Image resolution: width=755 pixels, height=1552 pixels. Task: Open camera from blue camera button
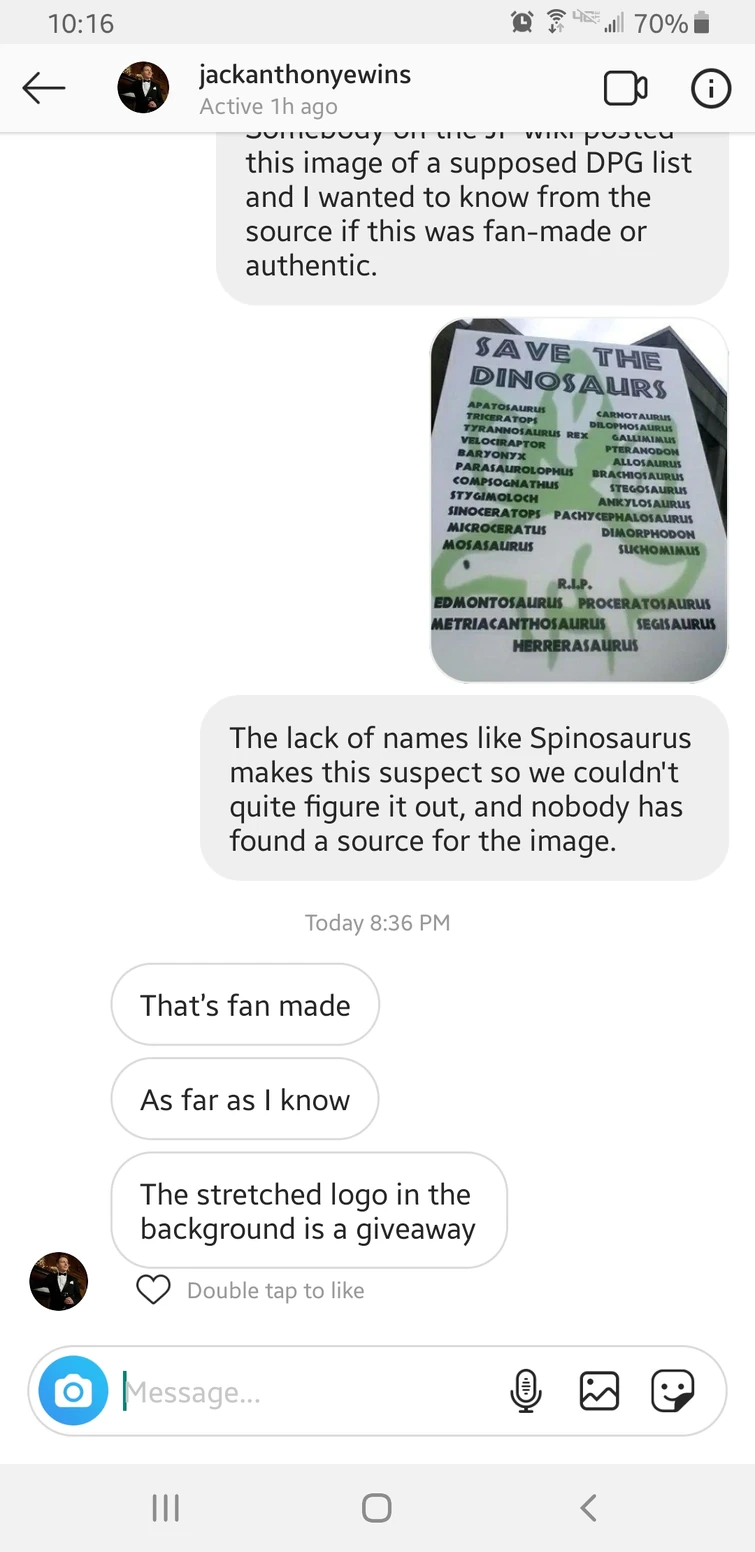[x=73, y=1390]
